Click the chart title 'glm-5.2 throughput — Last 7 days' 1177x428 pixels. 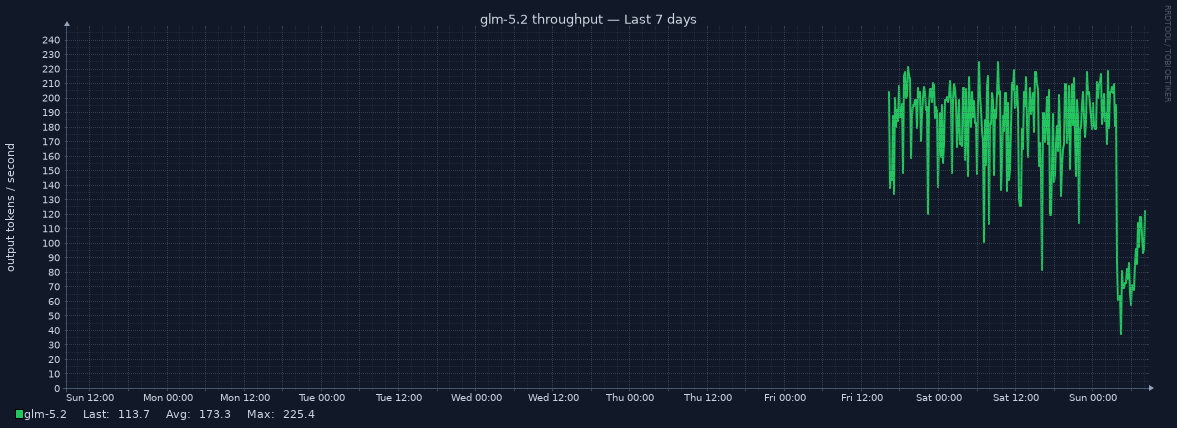pos(588,20)
